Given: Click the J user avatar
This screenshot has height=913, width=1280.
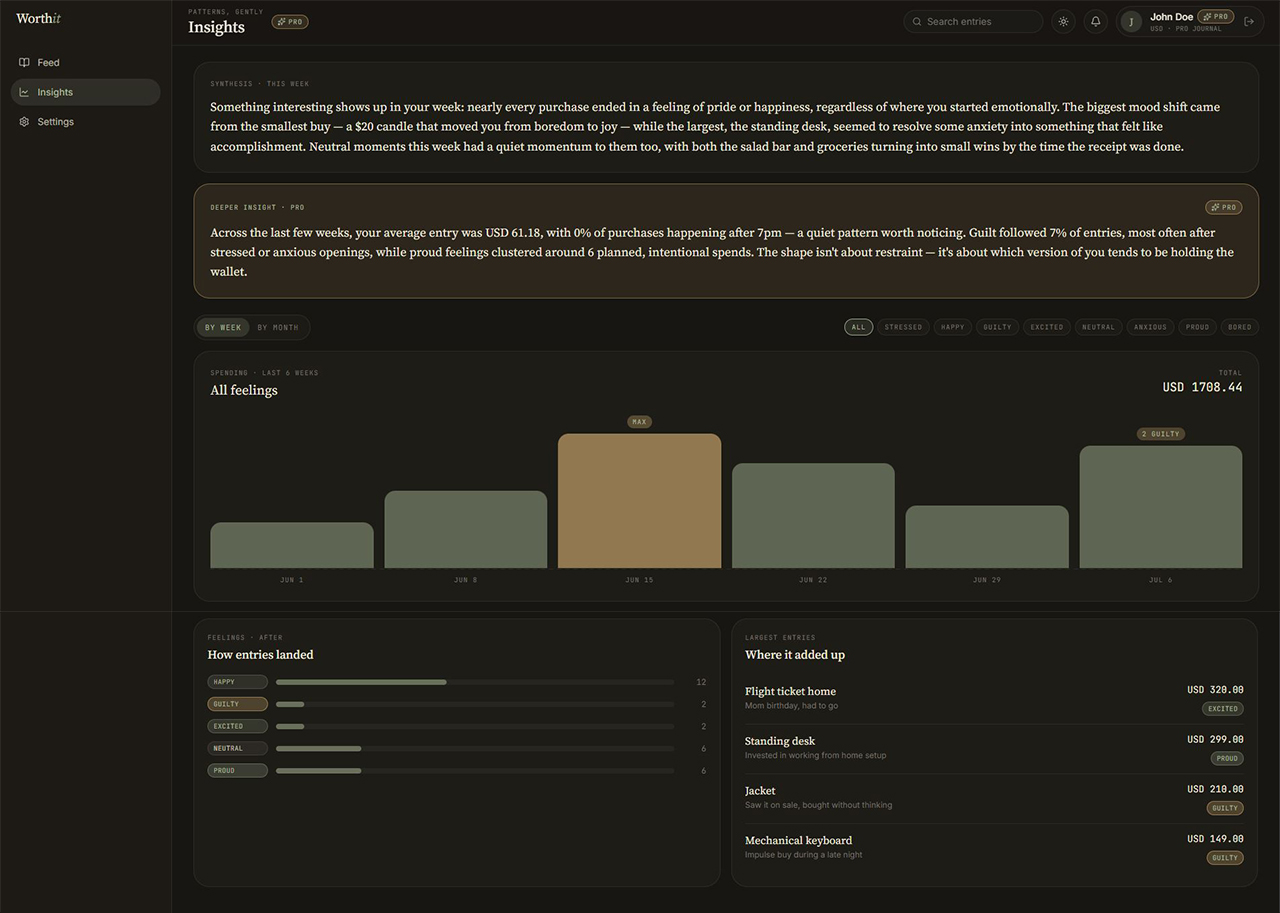Looking at the screenshot, I should point(1131,22).
